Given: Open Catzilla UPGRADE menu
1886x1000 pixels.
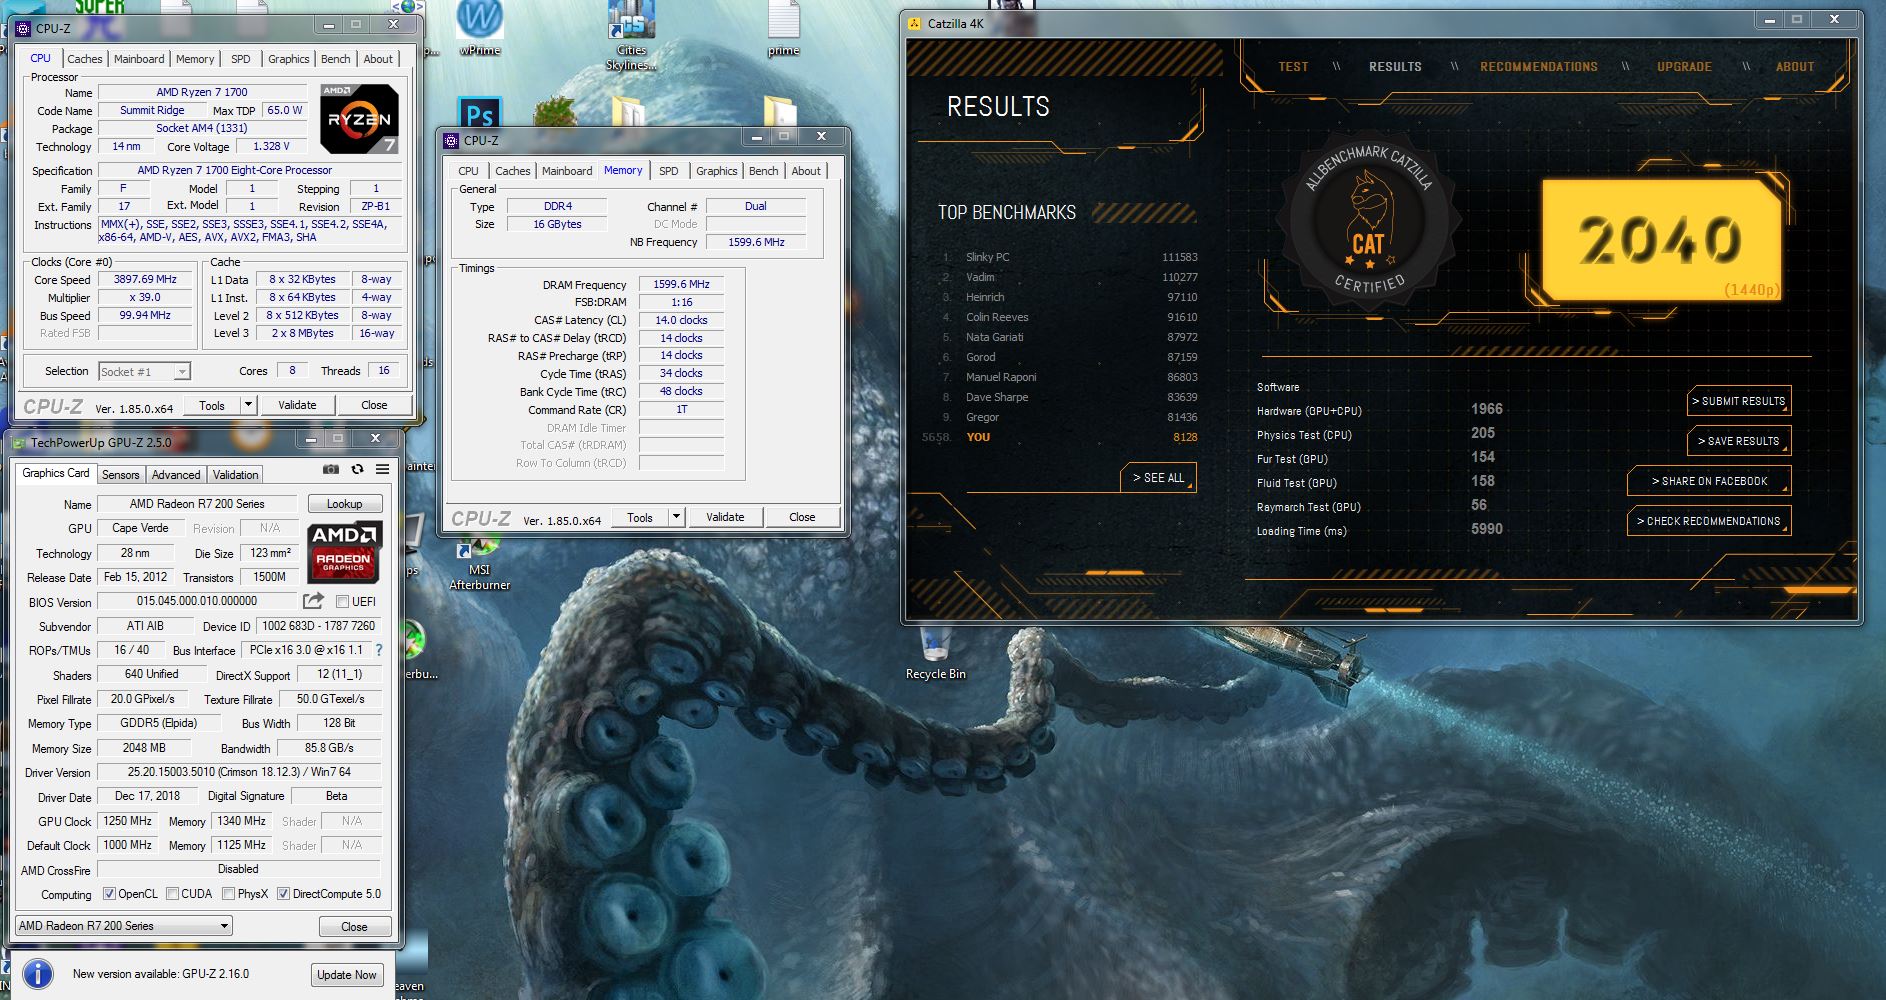Looking at the screenshot, I should 1684,67.
